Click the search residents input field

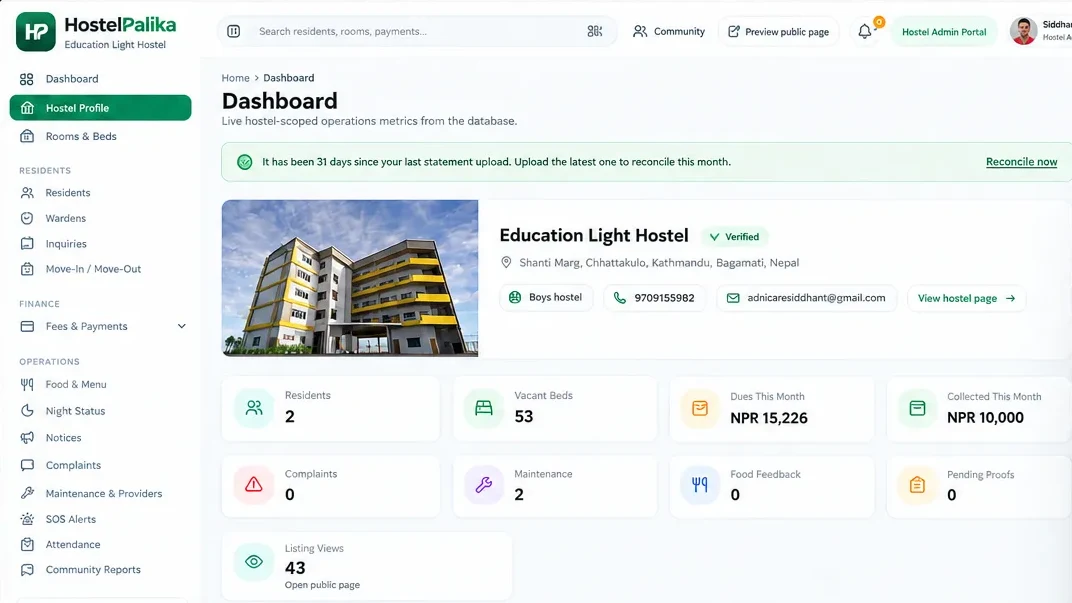[x=417, y=31]
